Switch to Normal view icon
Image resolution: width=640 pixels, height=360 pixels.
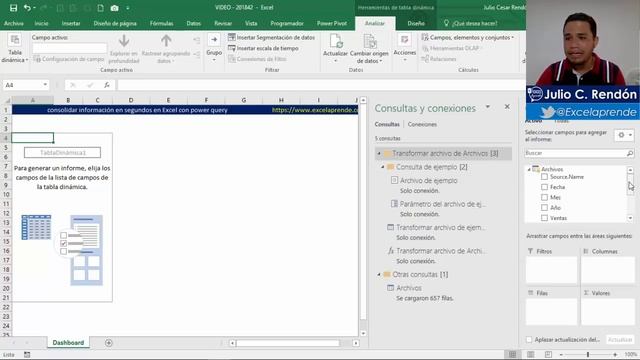click(x=512, y=355)
